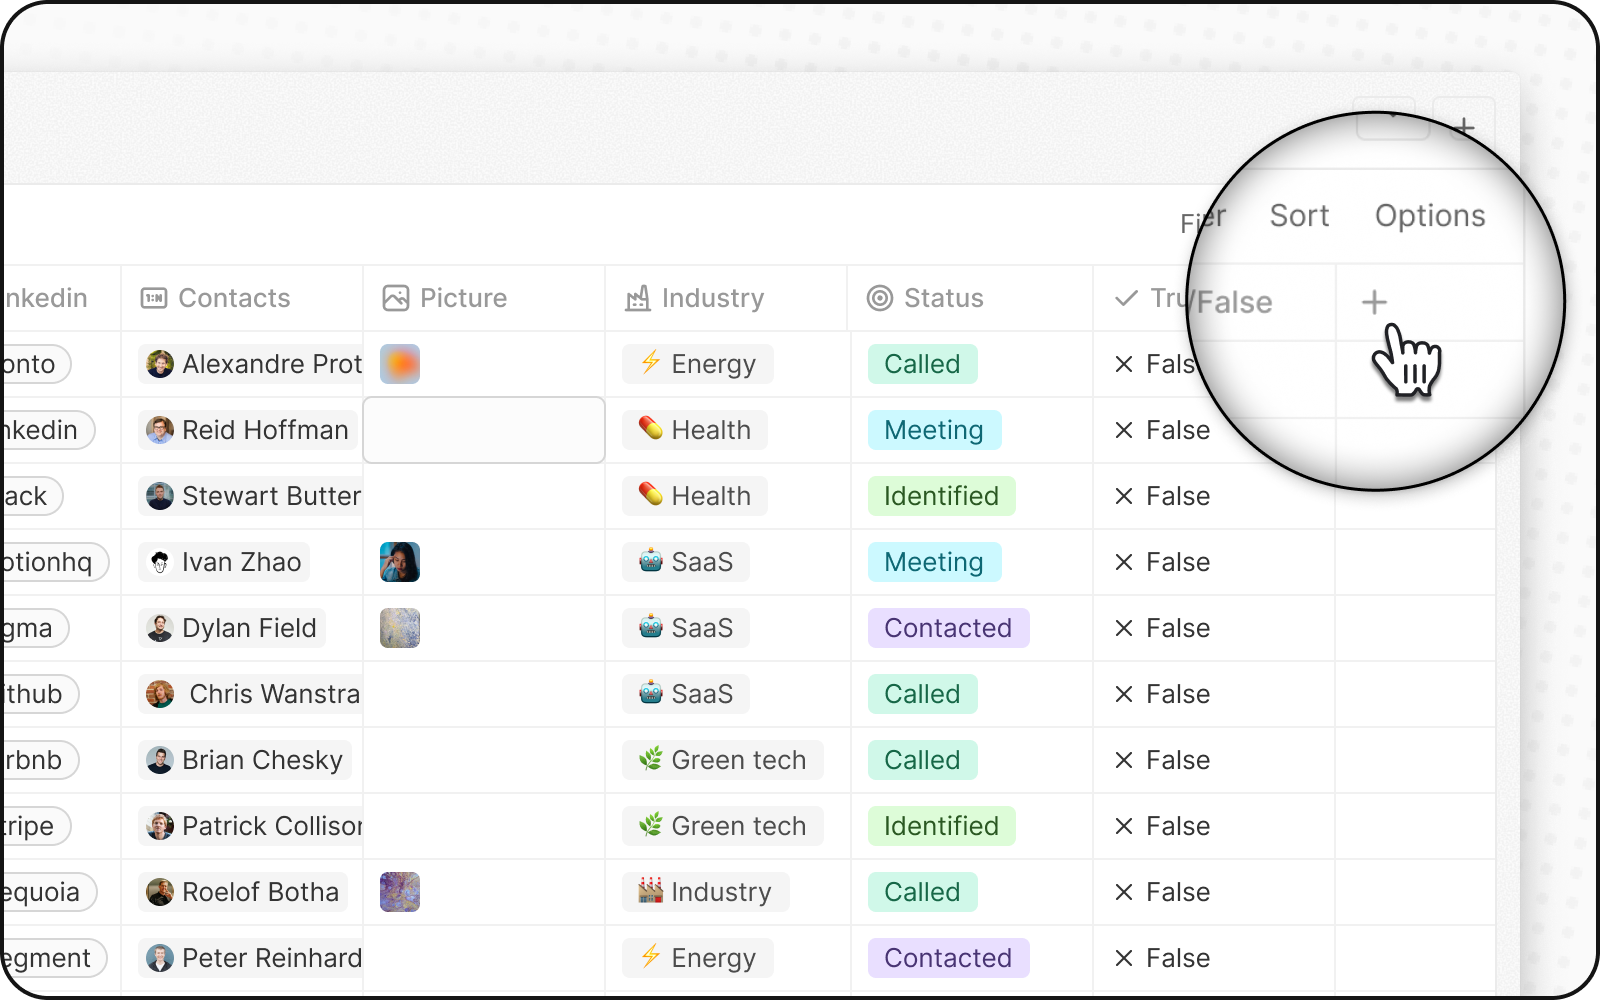1600x1000 pixels.
Task: Open the Brian Chesky contact chip
Action: pos(246,760)
